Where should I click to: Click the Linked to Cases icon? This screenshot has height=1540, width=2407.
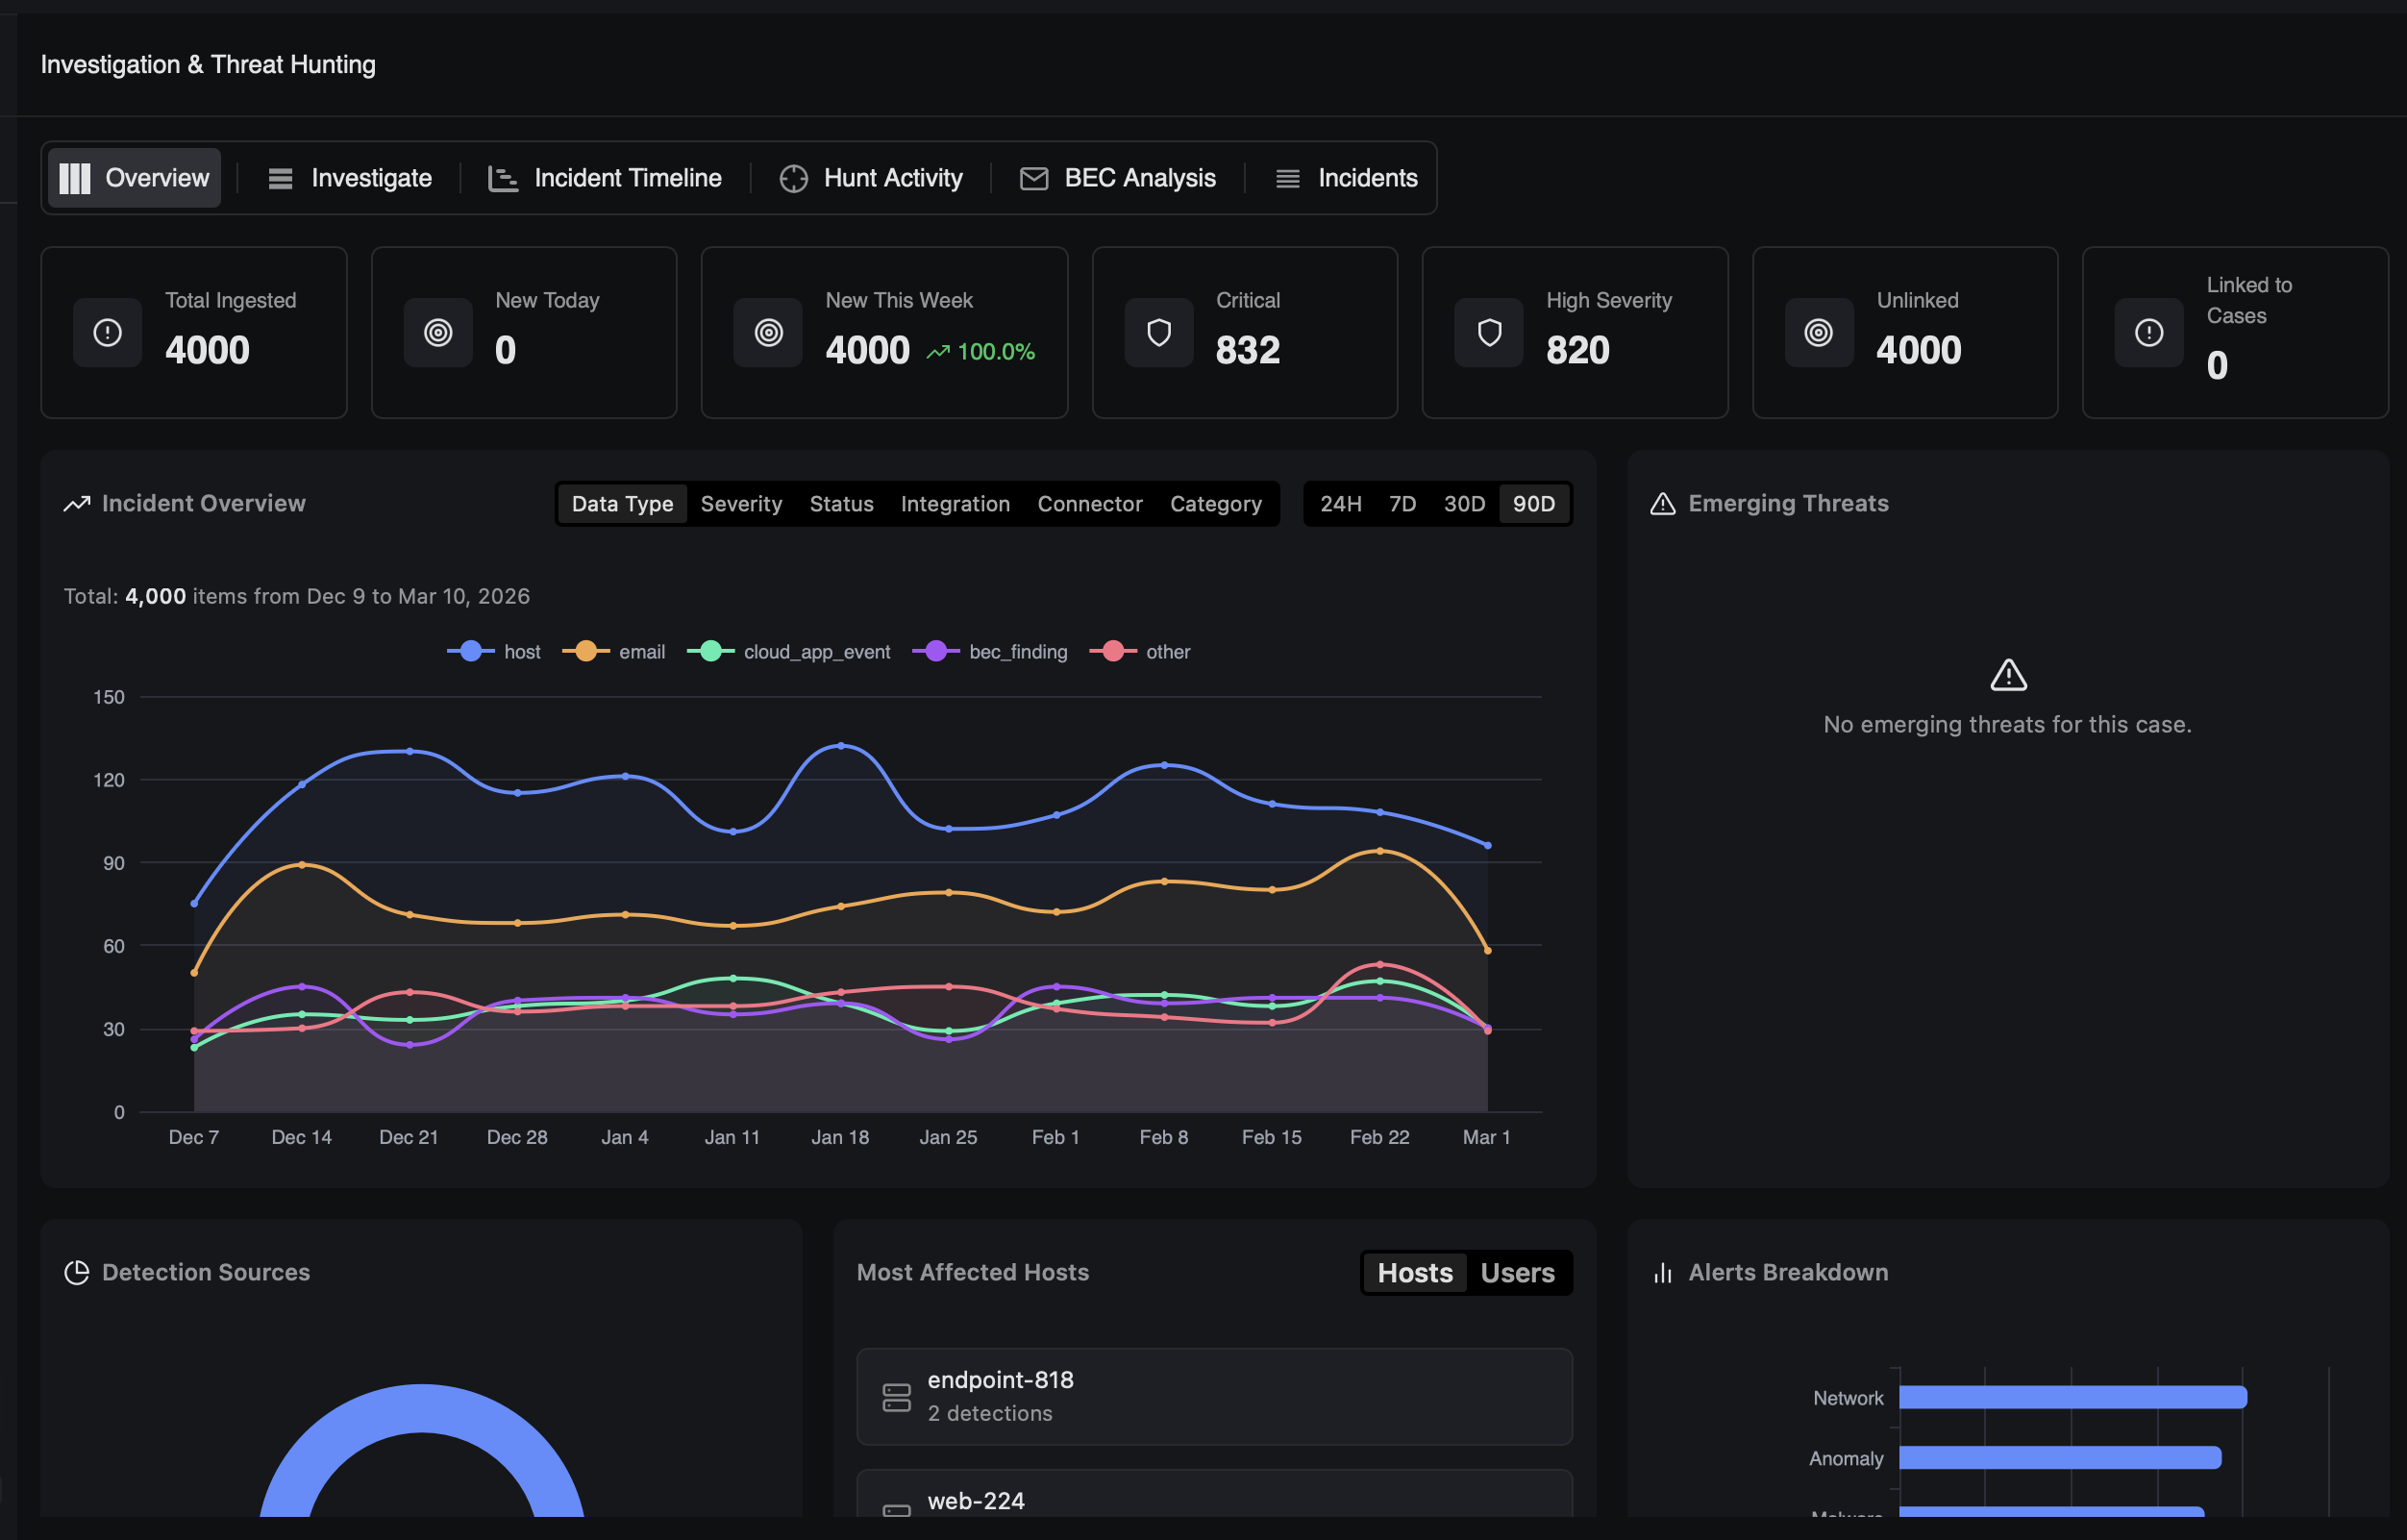tap(2149, 333)
